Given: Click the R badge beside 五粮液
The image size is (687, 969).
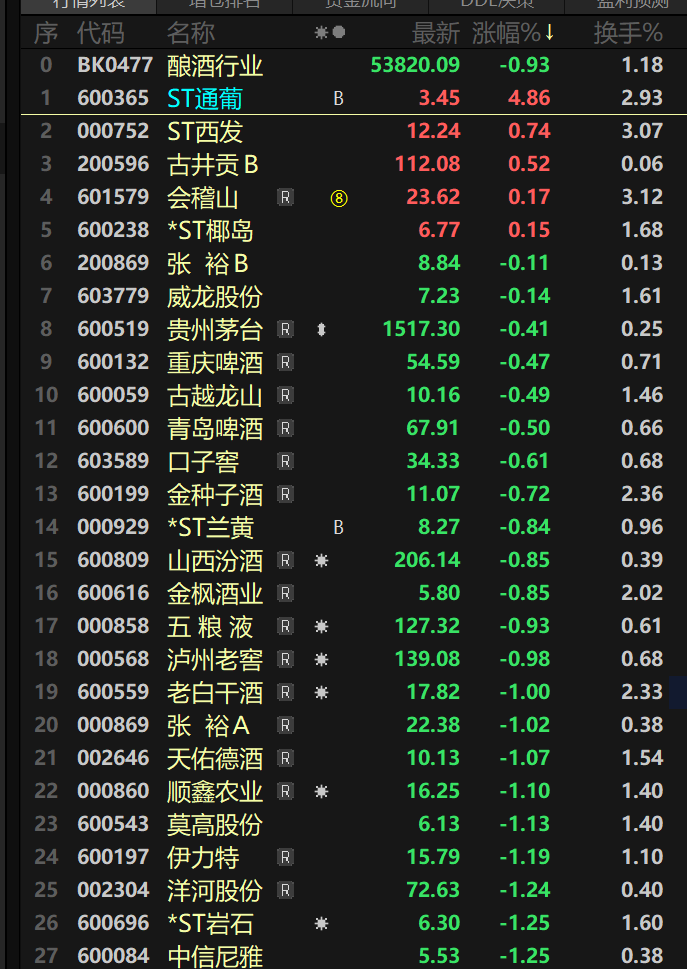Looking at the screenshot, I should coord(285,626).
